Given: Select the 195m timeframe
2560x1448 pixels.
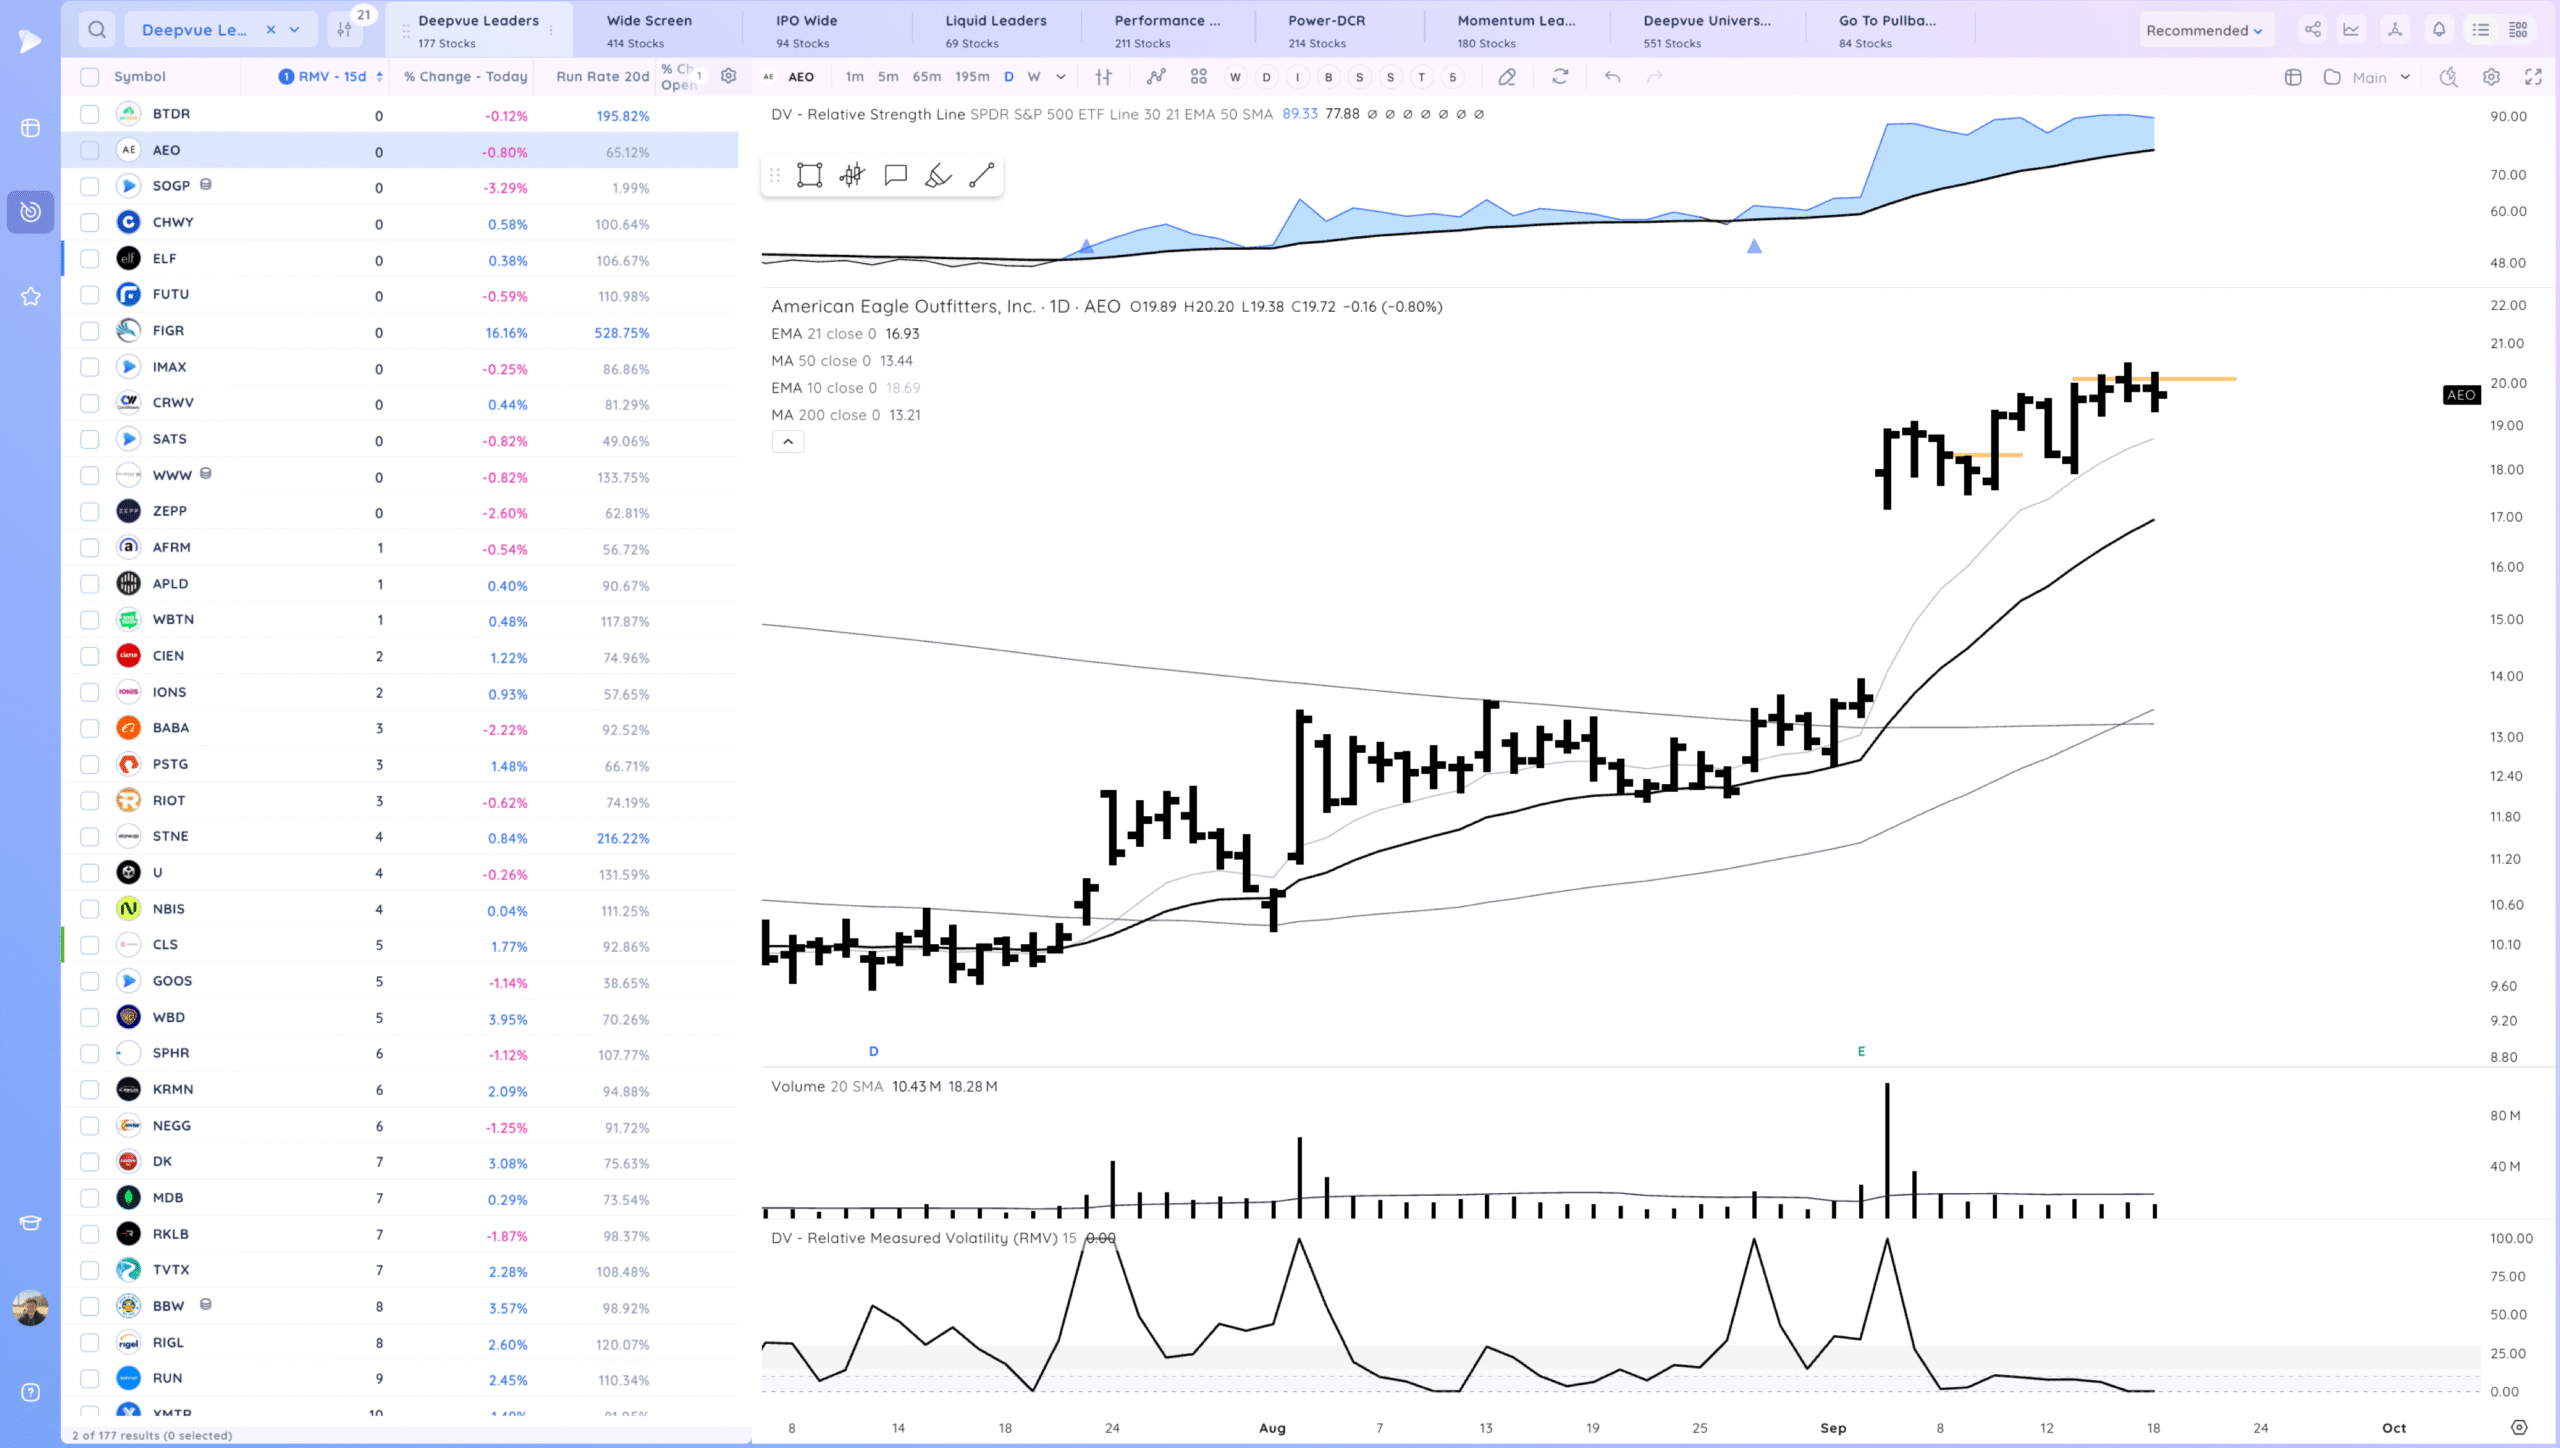Looking at the screenshot, I should [x=972, y=77].
